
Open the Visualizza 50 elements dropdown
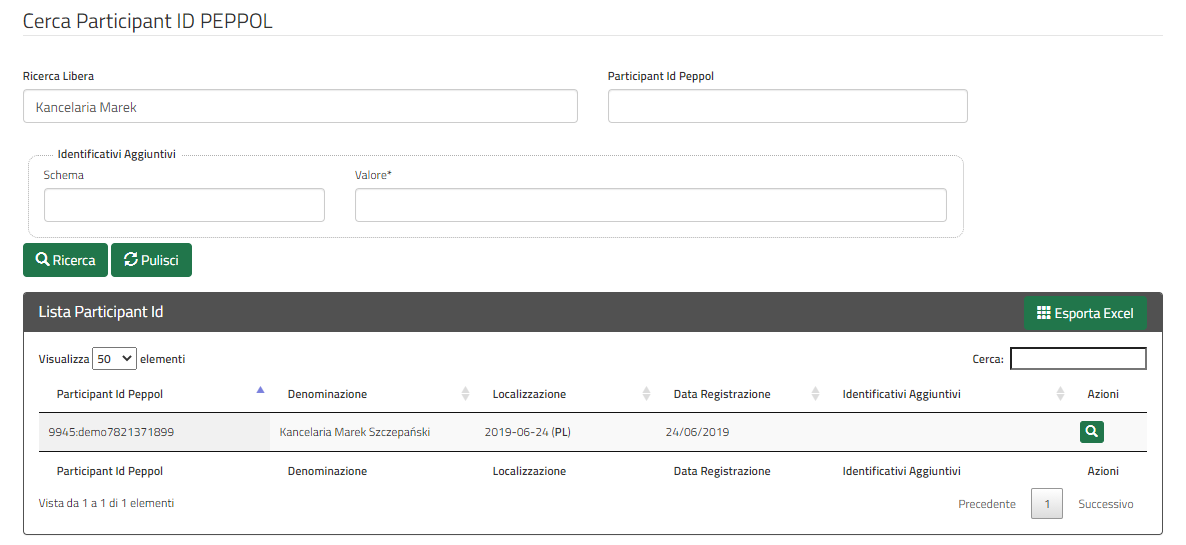pyautogui.click(x=114, y=359)
